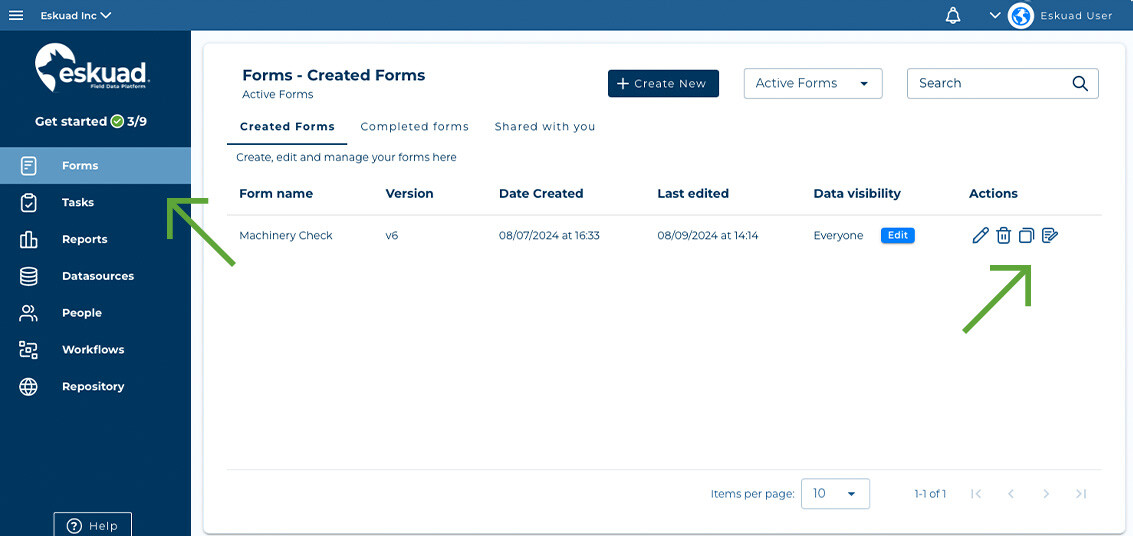The height and width of the screenshot is (536, 1133).
Task: Click the Forms - Created Forms heading
Action: (x=334, y=75)
